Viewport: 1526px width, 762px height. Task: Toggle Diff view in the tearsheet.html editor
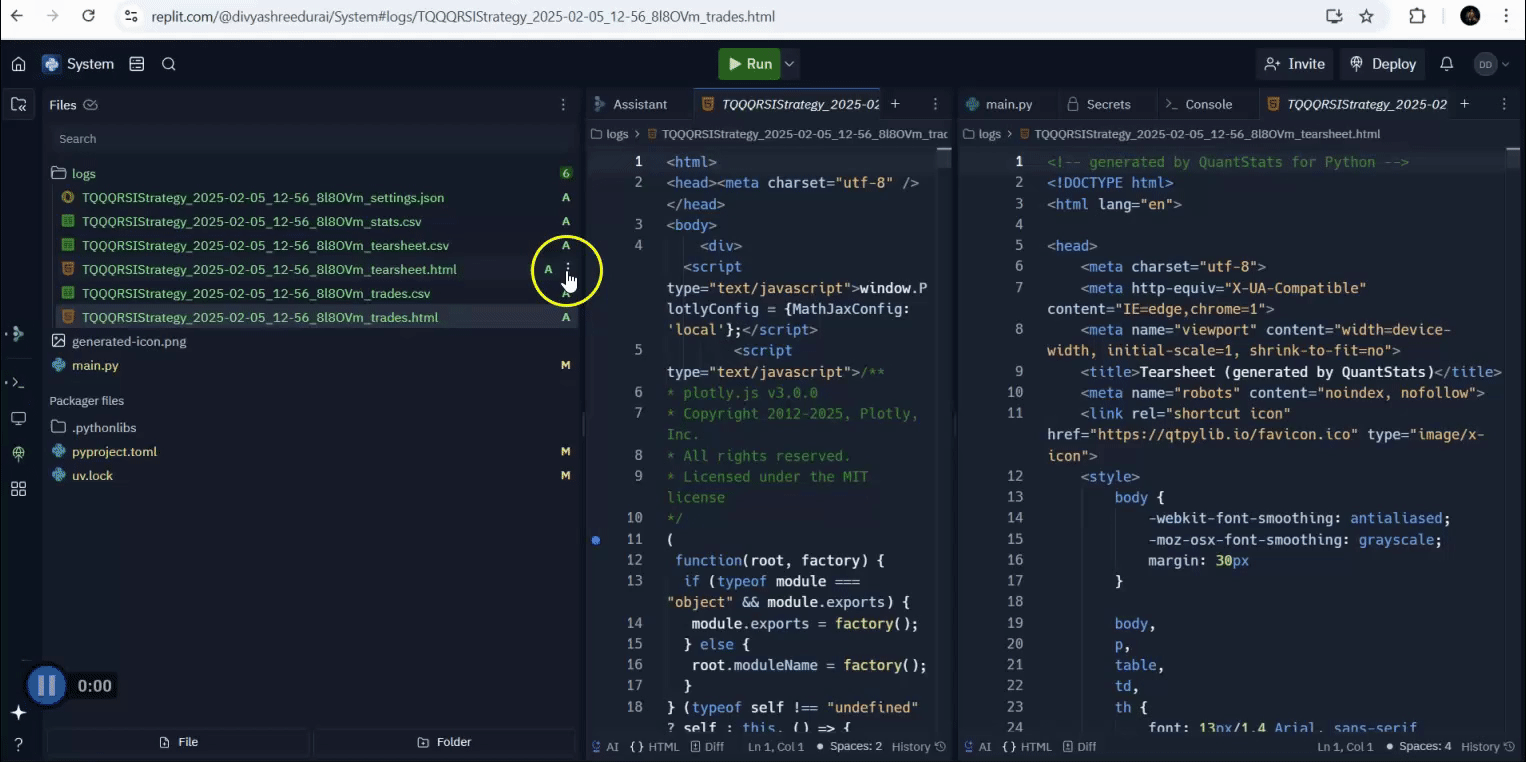pos(1080,746)
